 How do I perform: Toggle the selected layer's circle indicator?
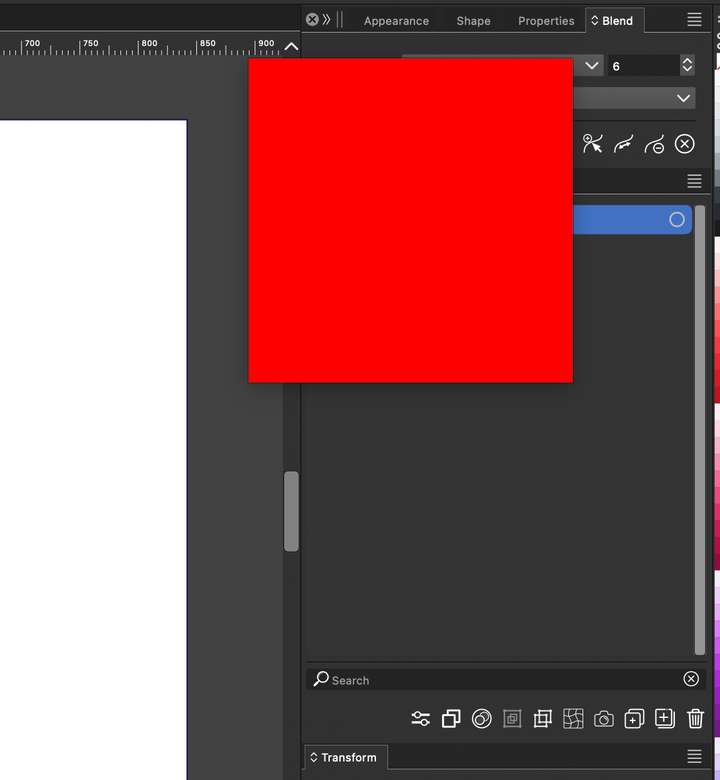click(677, 219)
